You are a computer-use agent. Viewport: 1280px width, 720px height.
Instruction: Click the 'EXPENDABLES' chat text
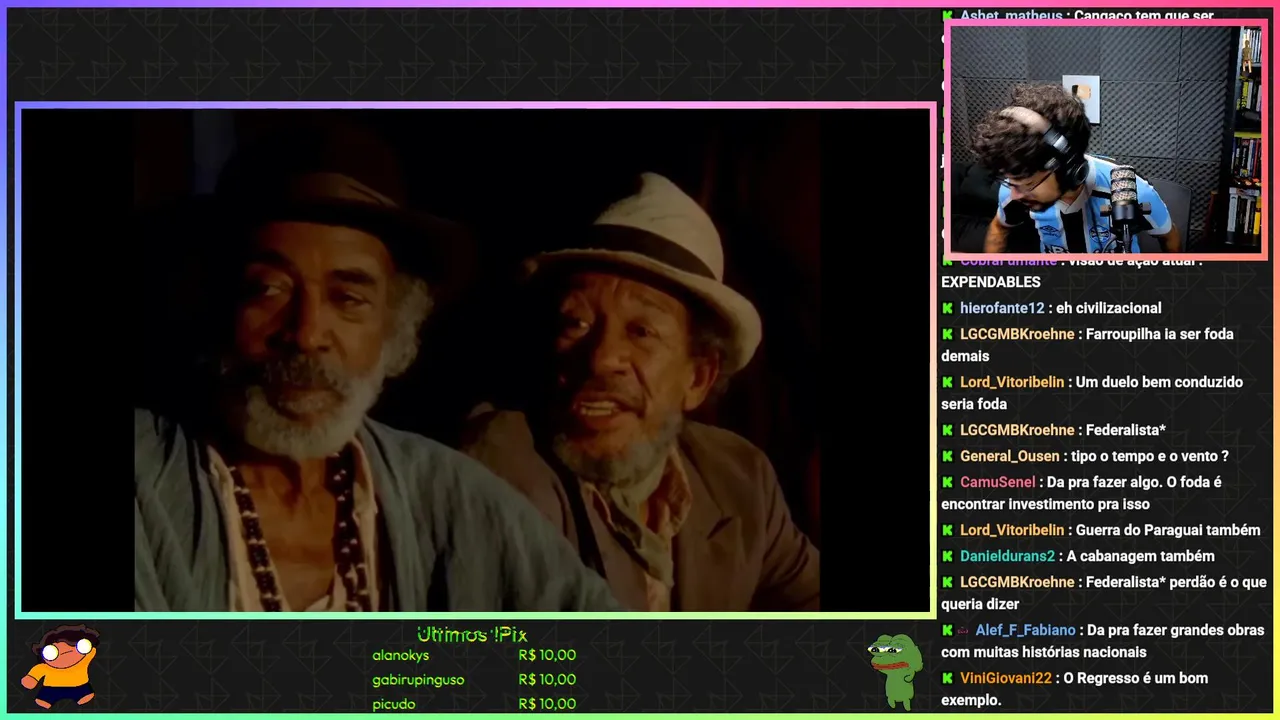(991, 282)
